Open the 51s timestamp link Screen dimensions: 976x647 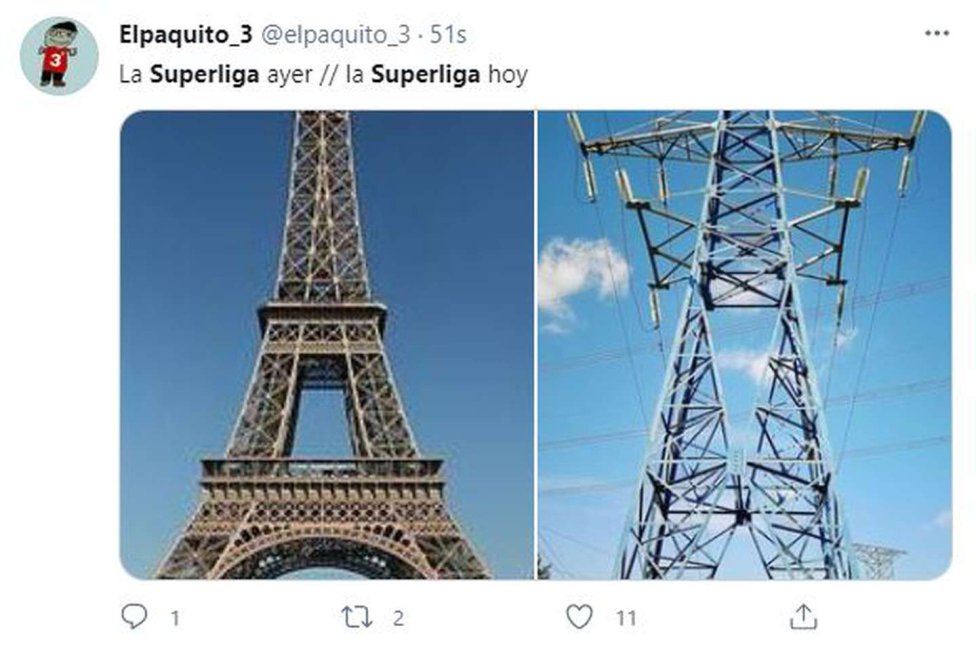point(448,35)
